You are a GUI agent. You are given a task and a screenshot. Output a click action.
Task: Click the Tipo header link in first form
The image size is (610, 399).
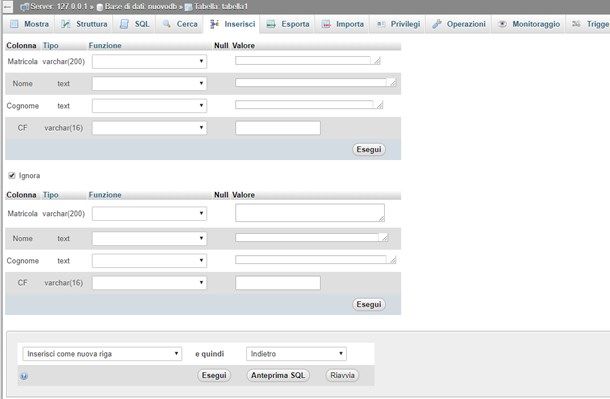click(x=51, y=46)
